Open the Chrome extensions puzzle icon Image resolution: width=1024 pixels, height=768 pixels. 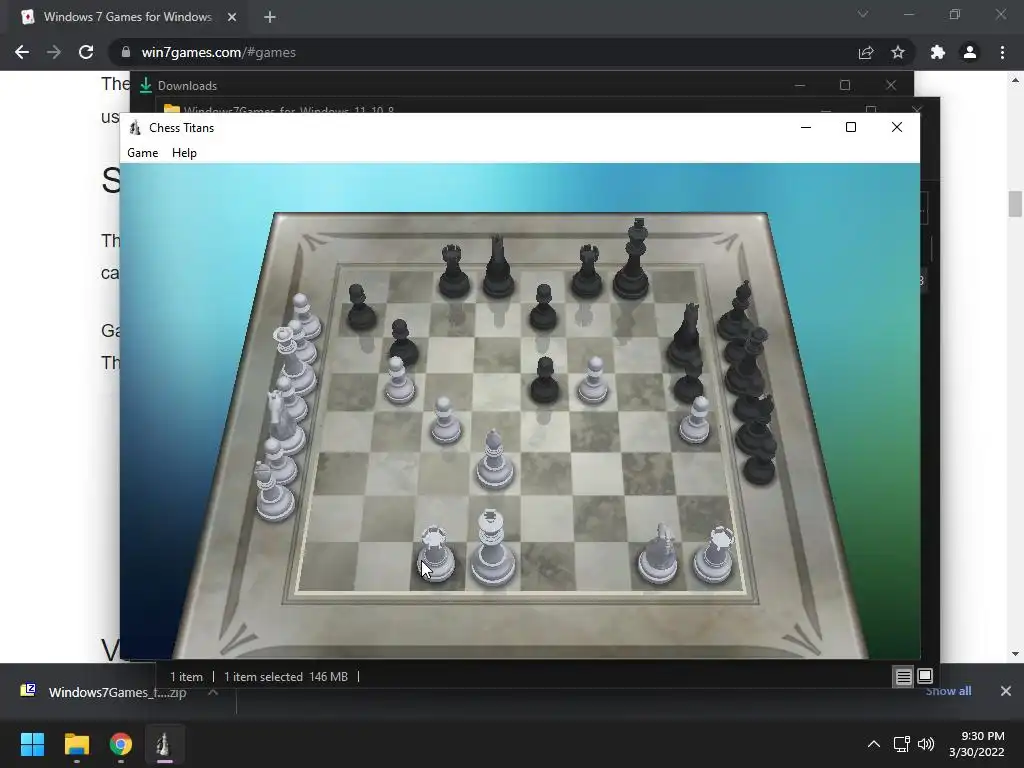(938, 52)
